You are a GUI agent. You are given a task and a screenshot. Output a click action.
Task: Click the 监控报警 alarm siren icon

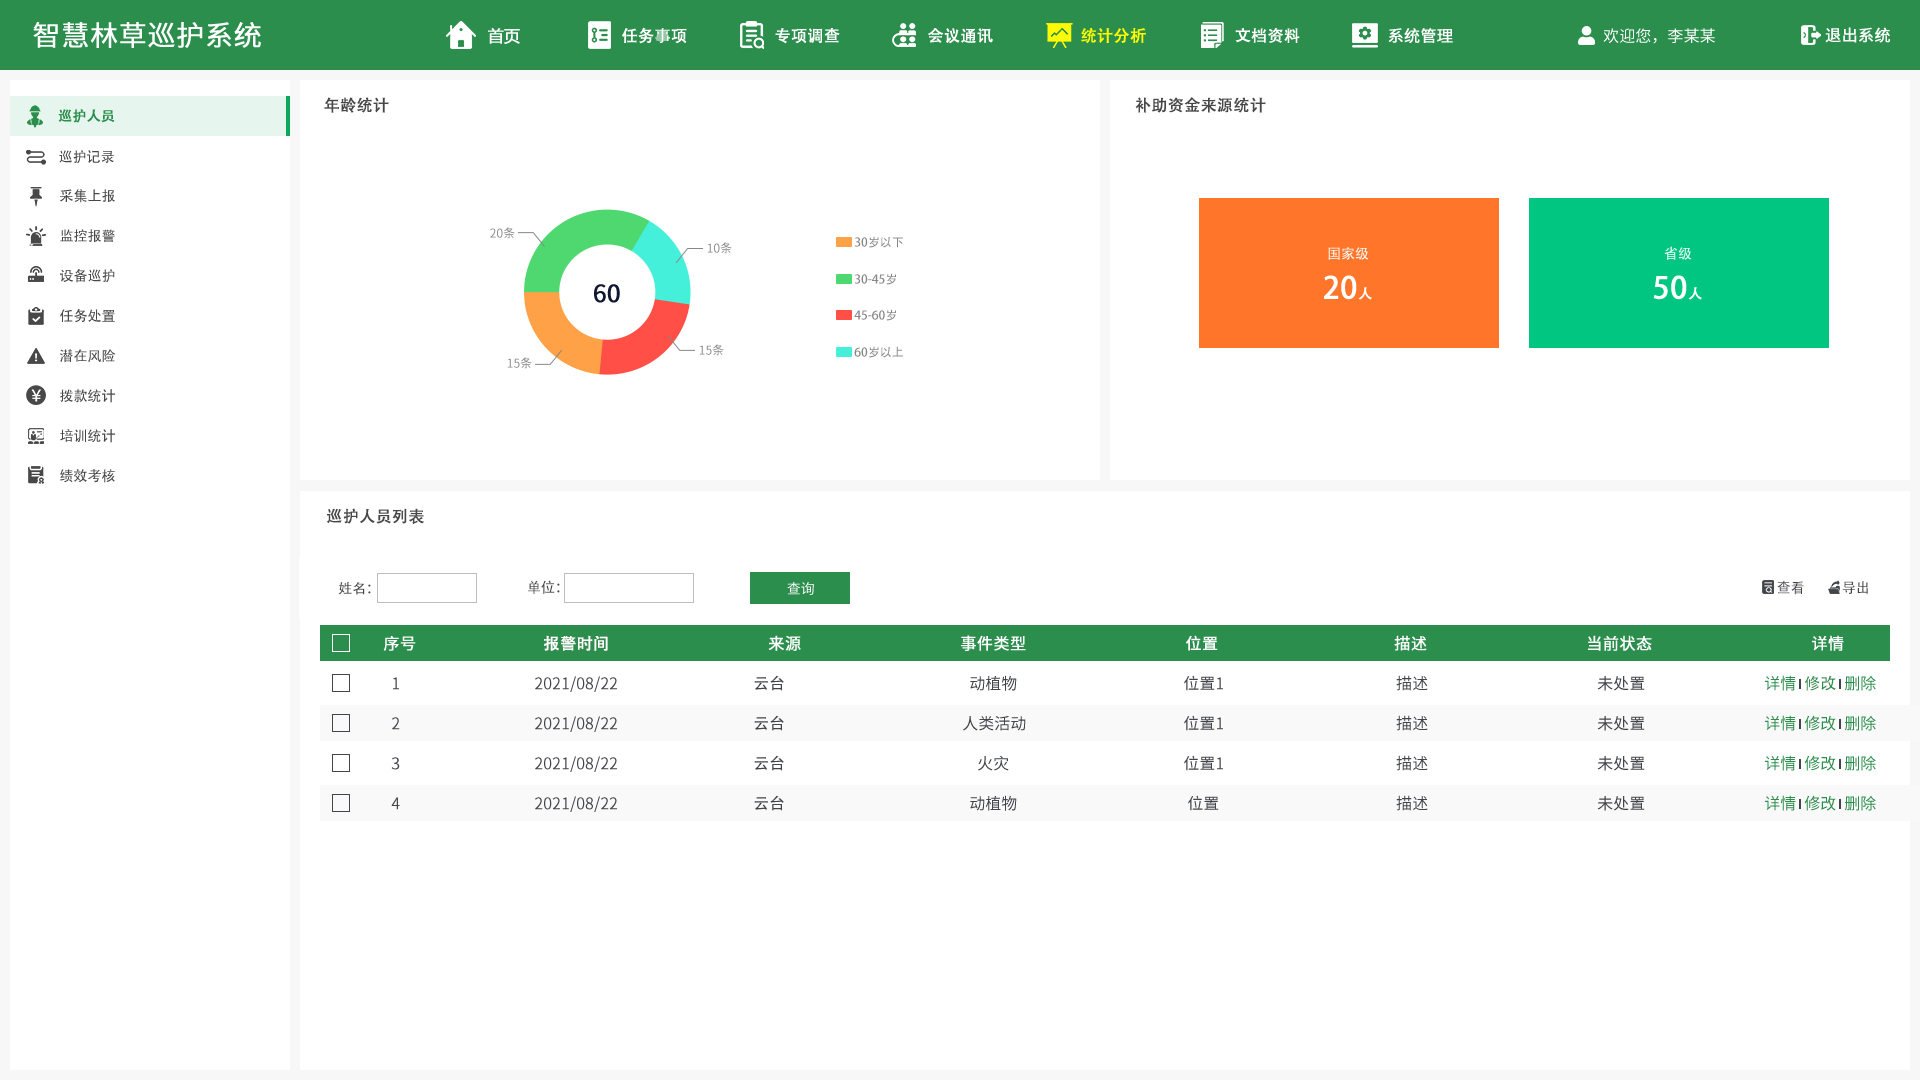36,236
